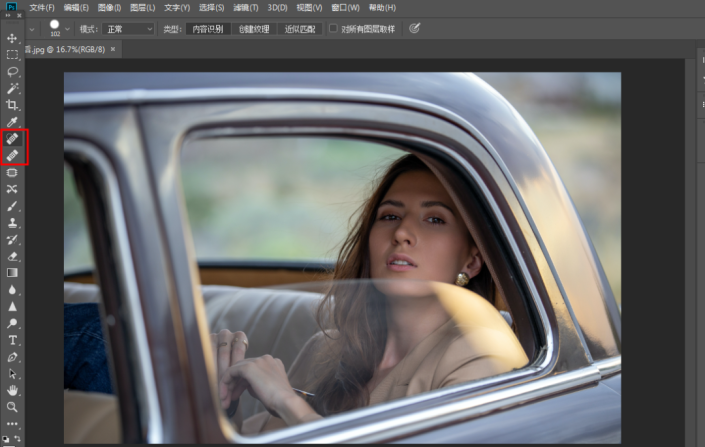Toggle the pen pressure size icon
Image resolution: width=705 pixels, height=447 pixels.
click(414, 29)
